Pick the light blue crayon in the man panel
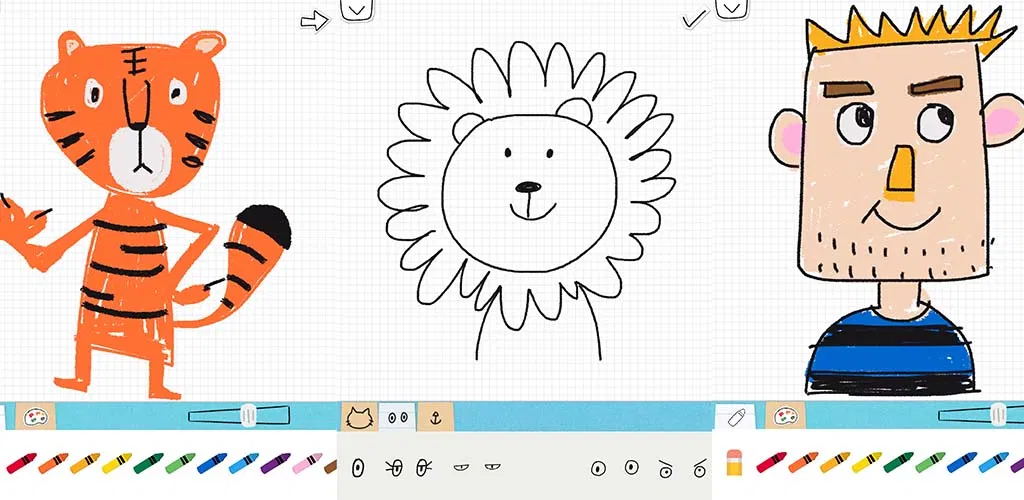This screenshot has height=500, width=1024. pyautogui.click(x=993, y=462)
